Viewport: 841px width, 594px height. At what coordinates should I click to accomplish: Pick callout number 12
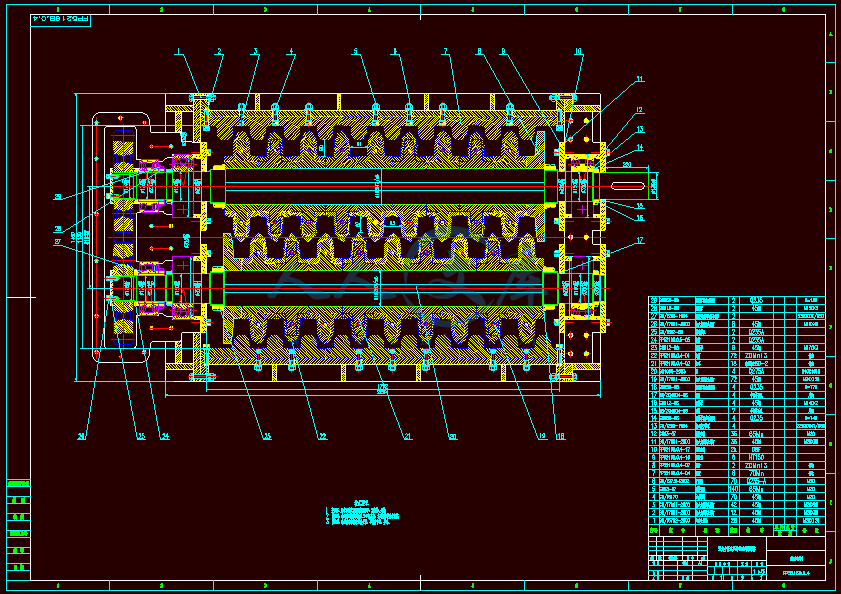coord(639,110)
